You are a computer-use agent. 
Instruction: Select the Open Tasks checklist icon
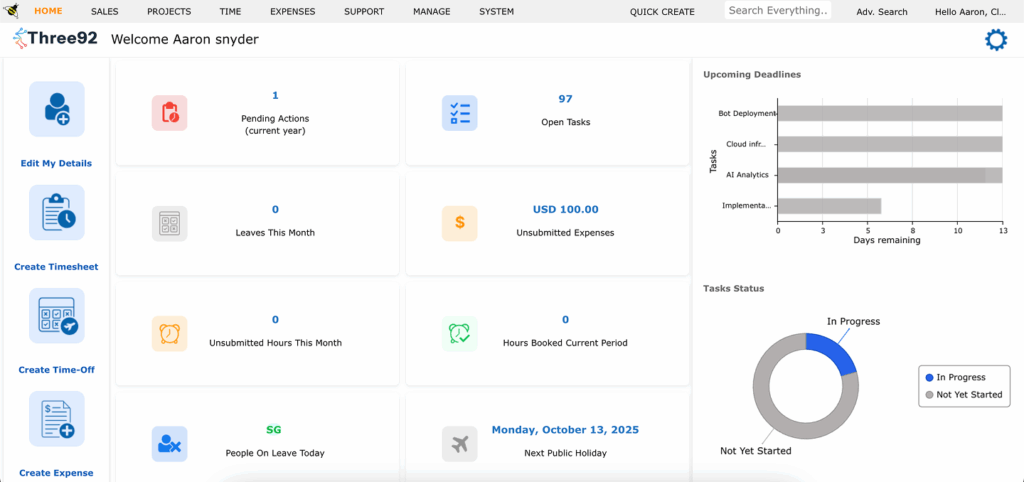459,113
